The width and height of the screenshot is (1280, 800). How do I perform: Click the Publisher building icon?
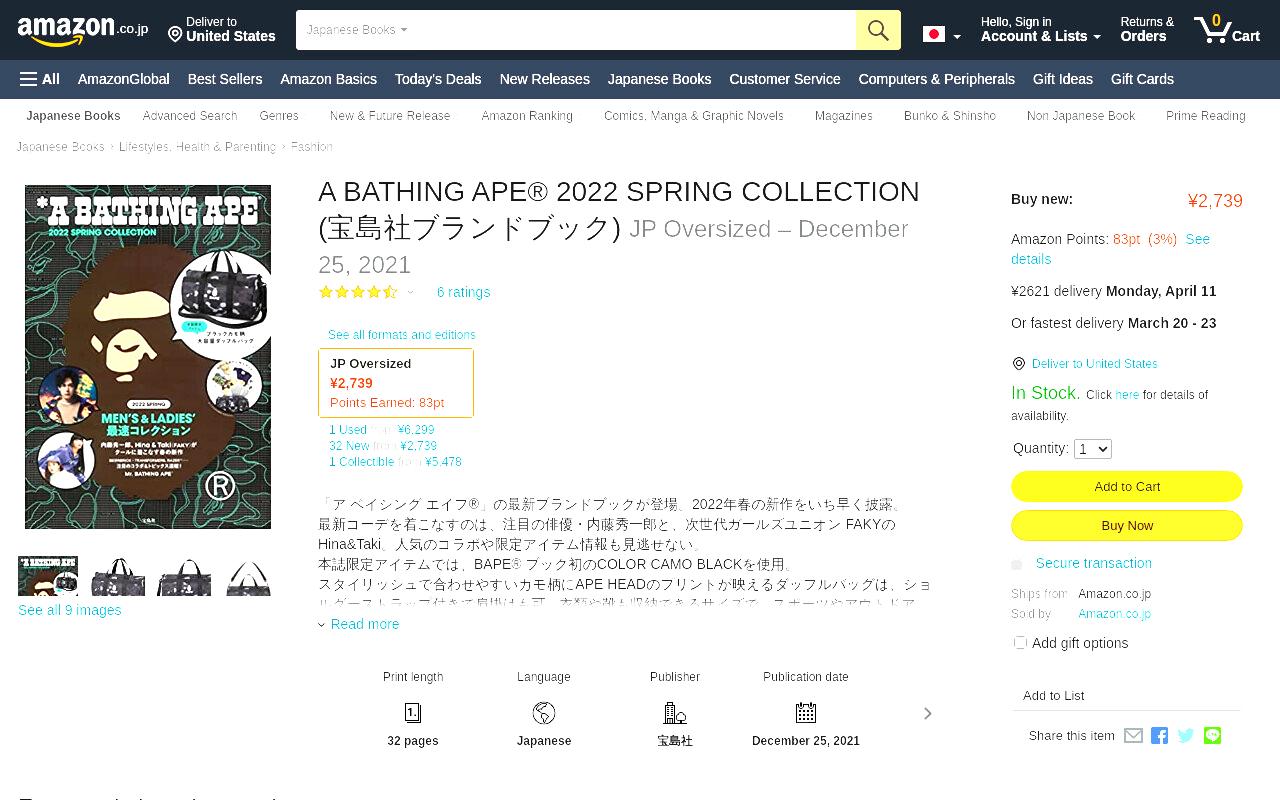click(x=675, y=713)
